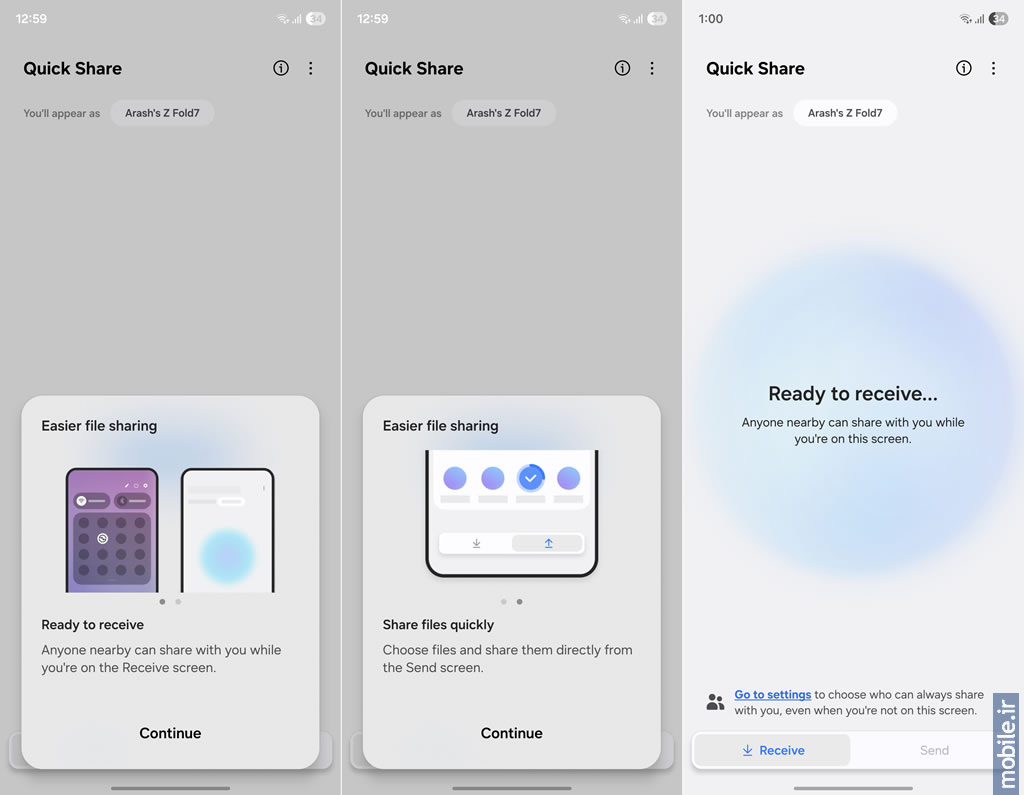The image size is (1024, 795).
Task: Tap the second page dot in the left card
Action: [178, 602]
